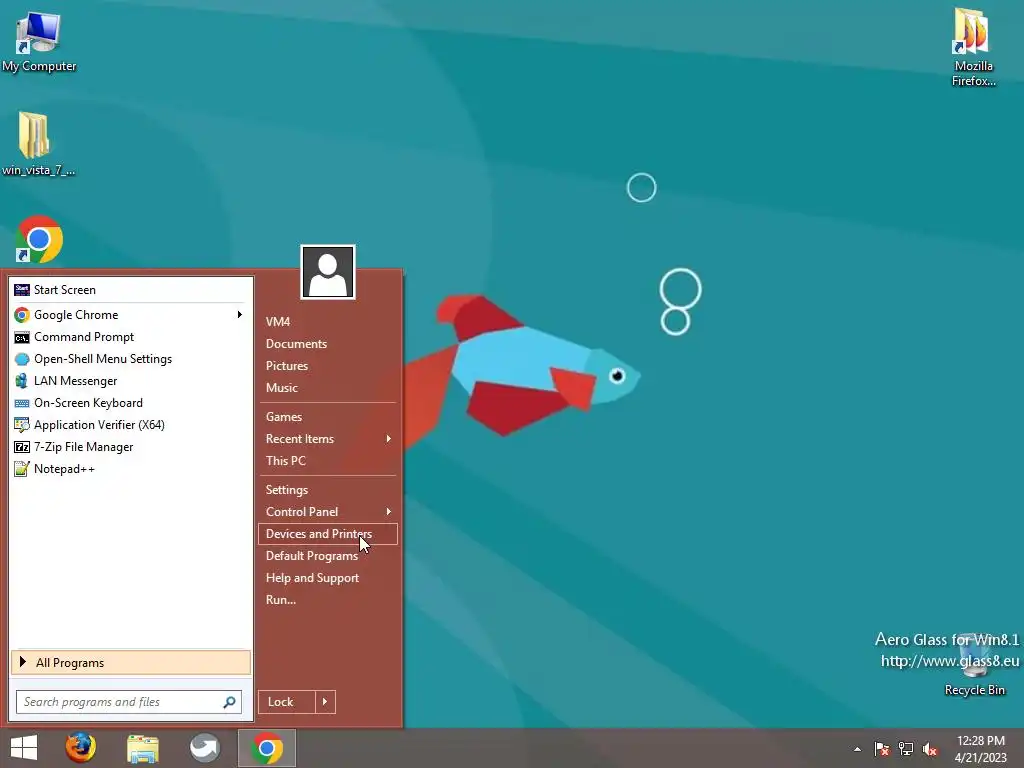Open the Recycle Bin on desktop

click(x=974, y=665)
